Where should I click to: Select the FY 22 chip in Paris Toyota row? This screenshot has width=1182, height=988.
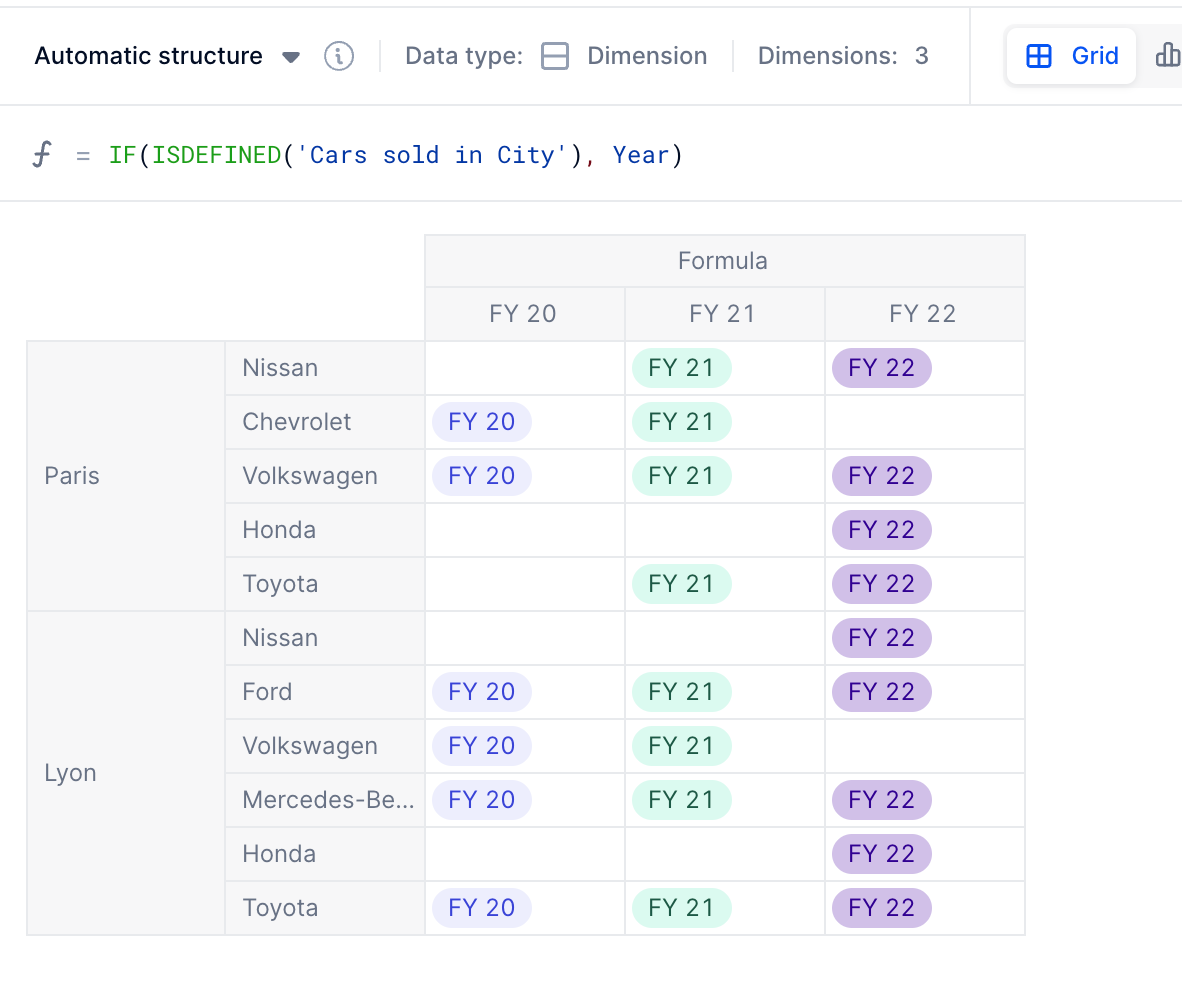881,584
